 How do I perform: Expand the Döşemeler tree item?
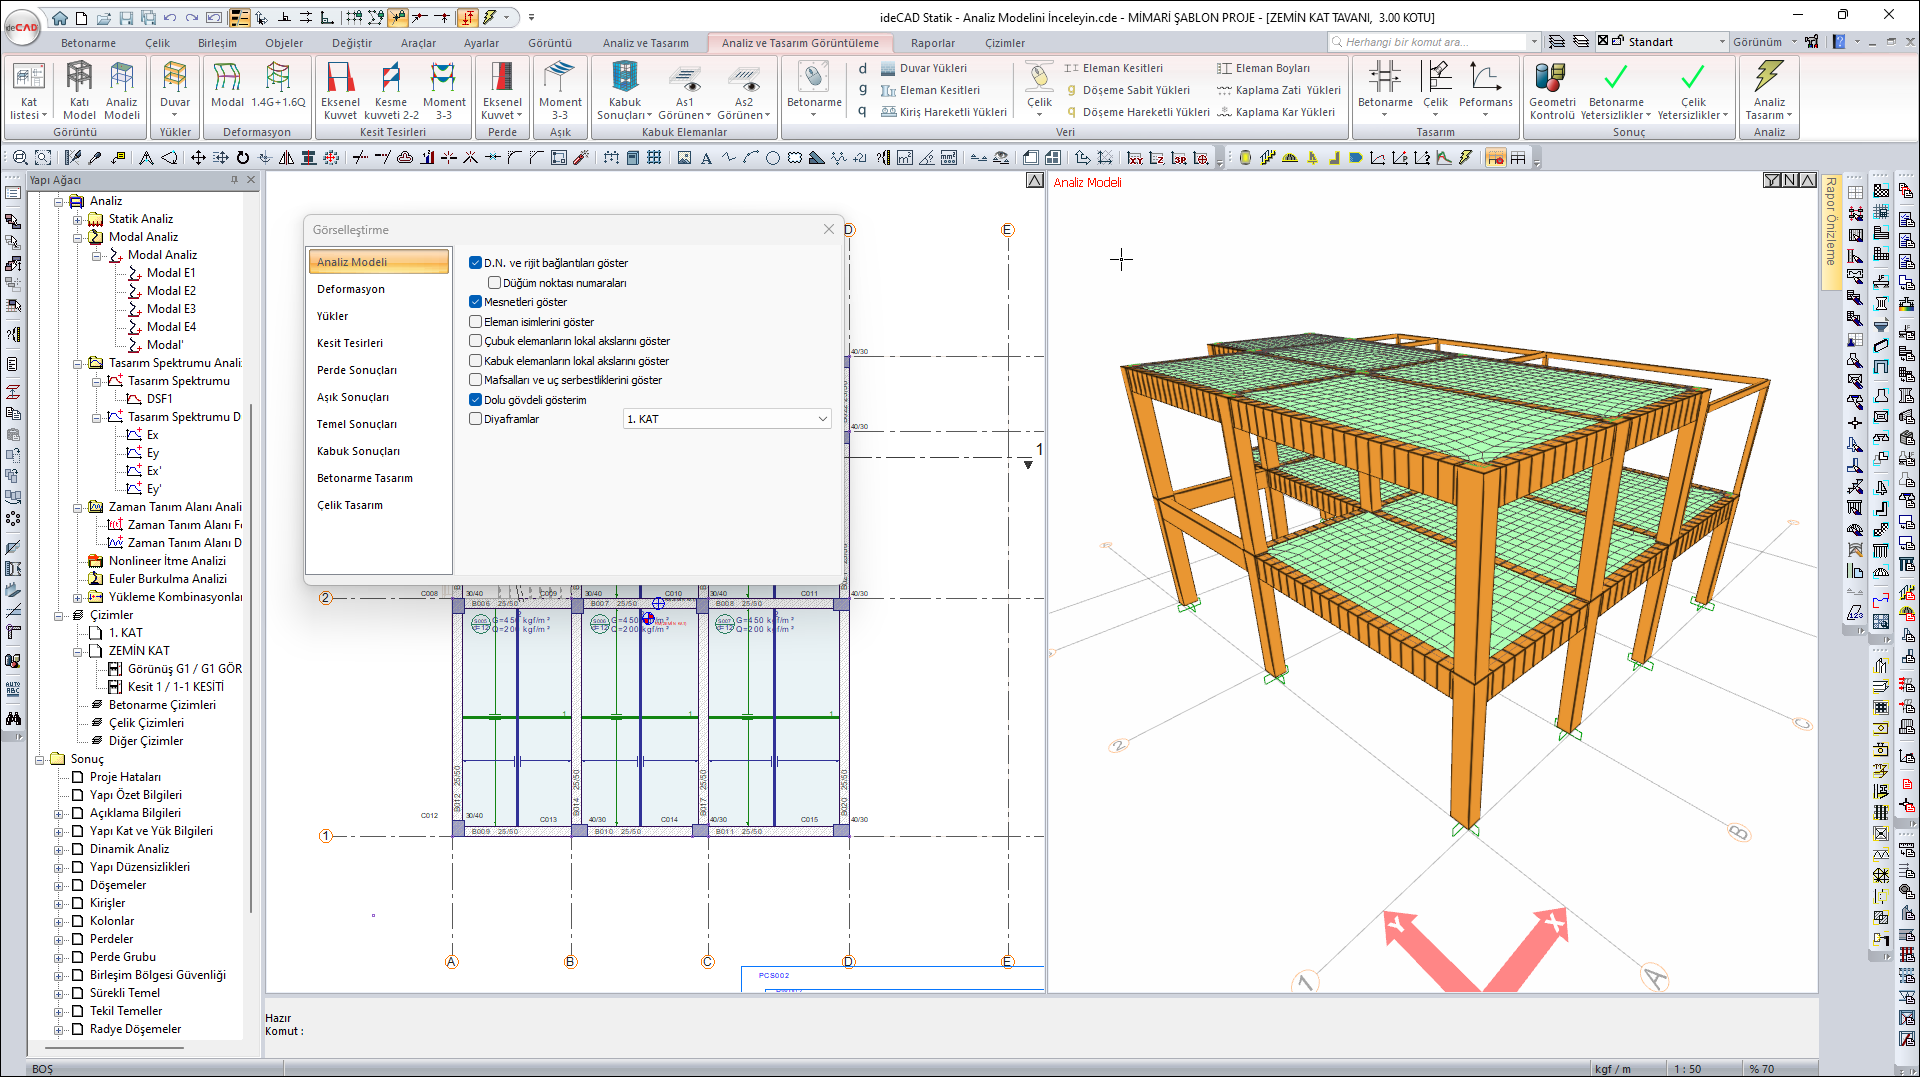click(59, 885)
